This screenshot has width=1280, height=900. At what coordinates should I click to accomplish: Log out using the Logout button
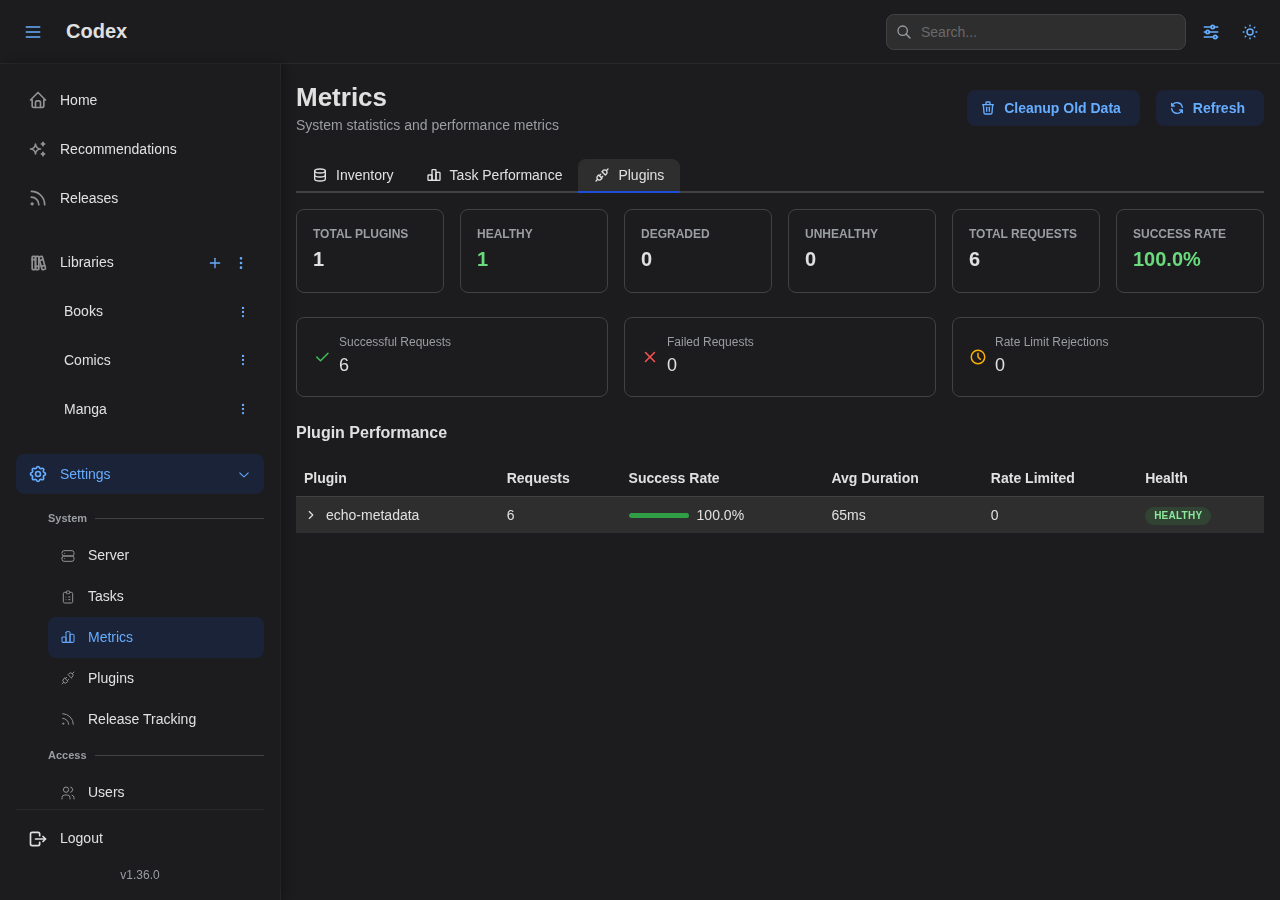[x=140, y=838]
